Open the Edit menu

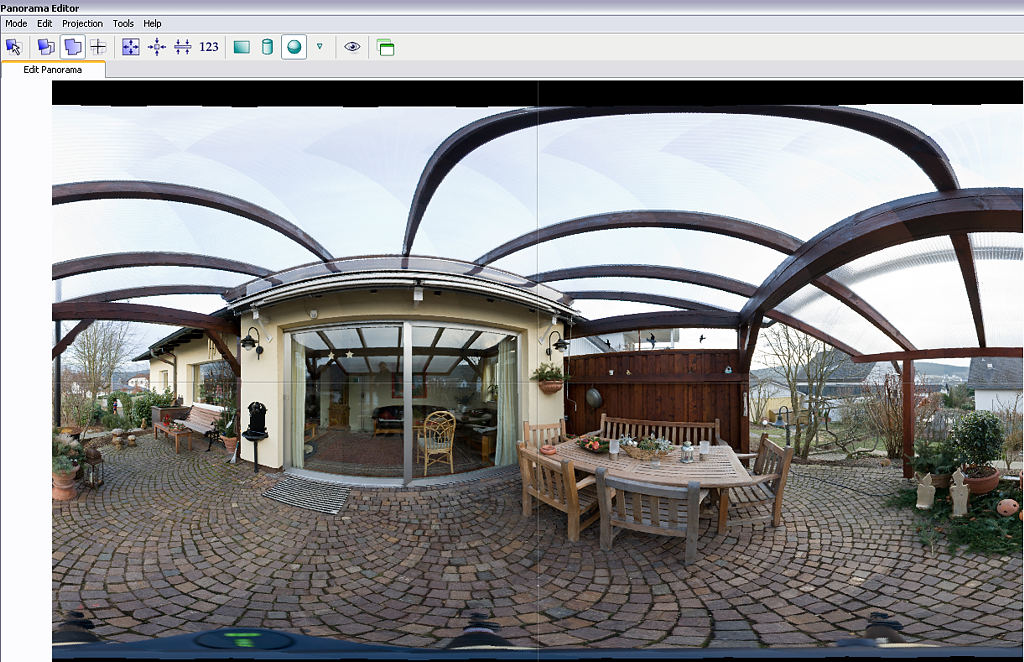click(x=45, y=23)
